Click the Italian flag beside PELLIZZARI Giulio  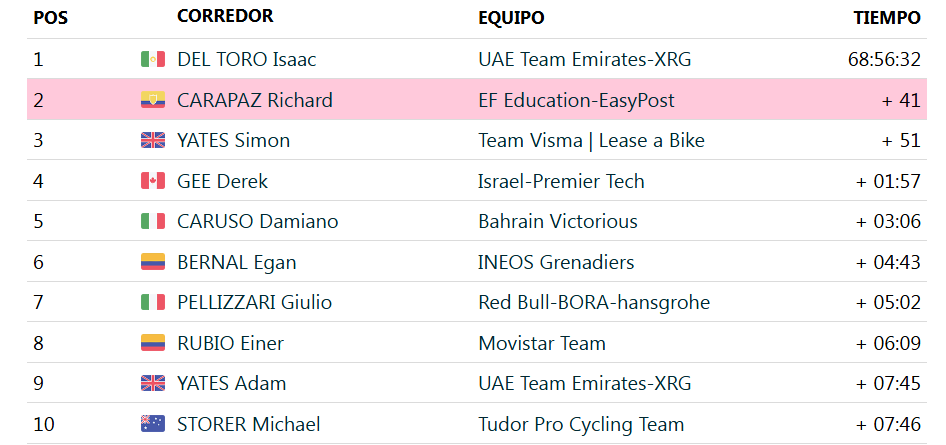click(153, 302)
